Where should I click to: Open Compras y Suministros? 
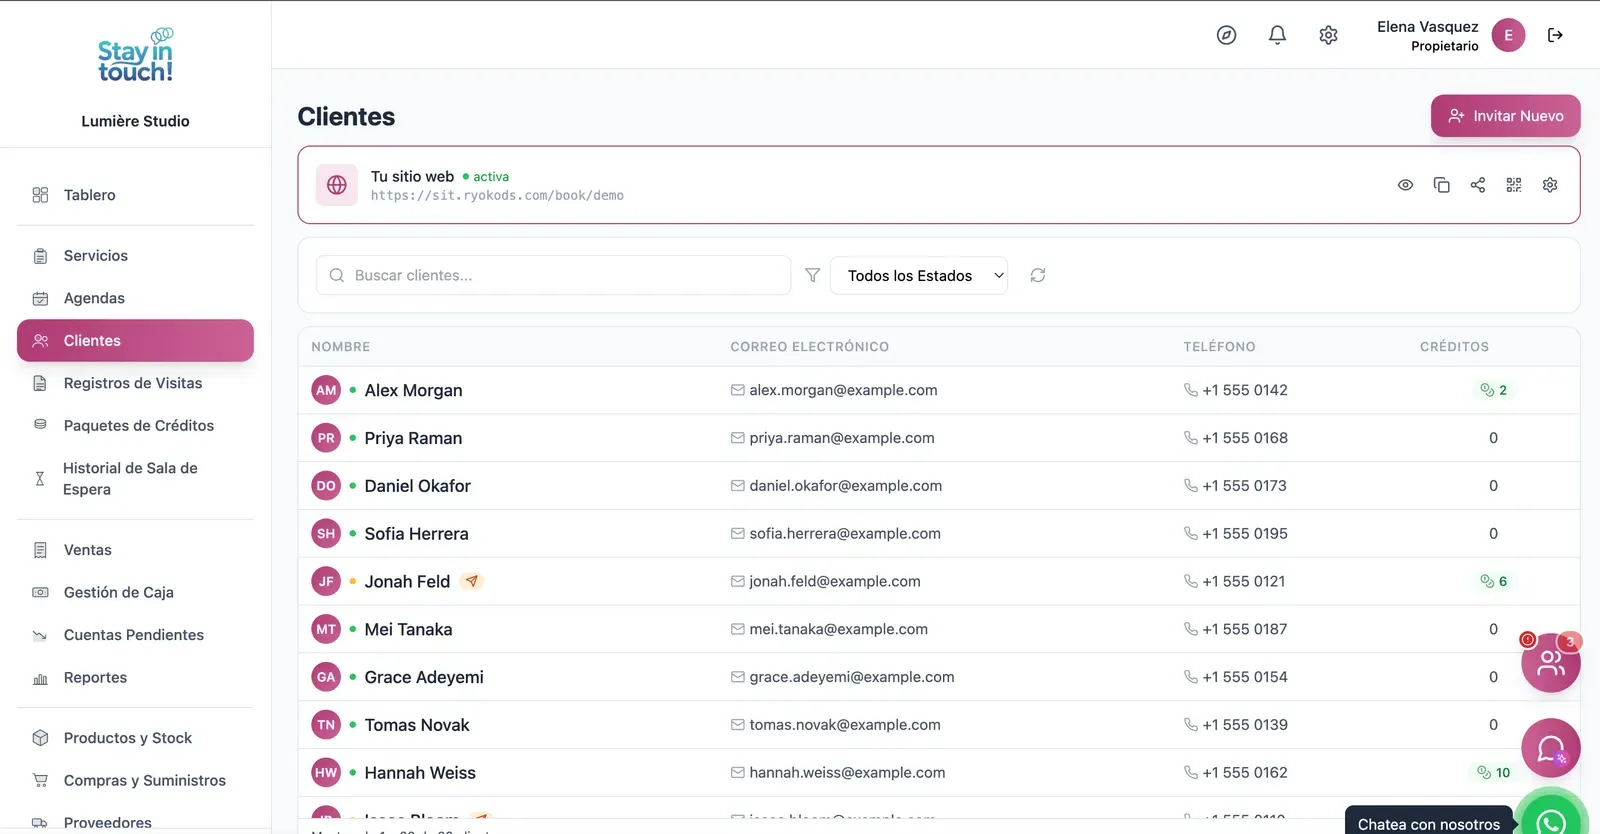click(135, 781)
